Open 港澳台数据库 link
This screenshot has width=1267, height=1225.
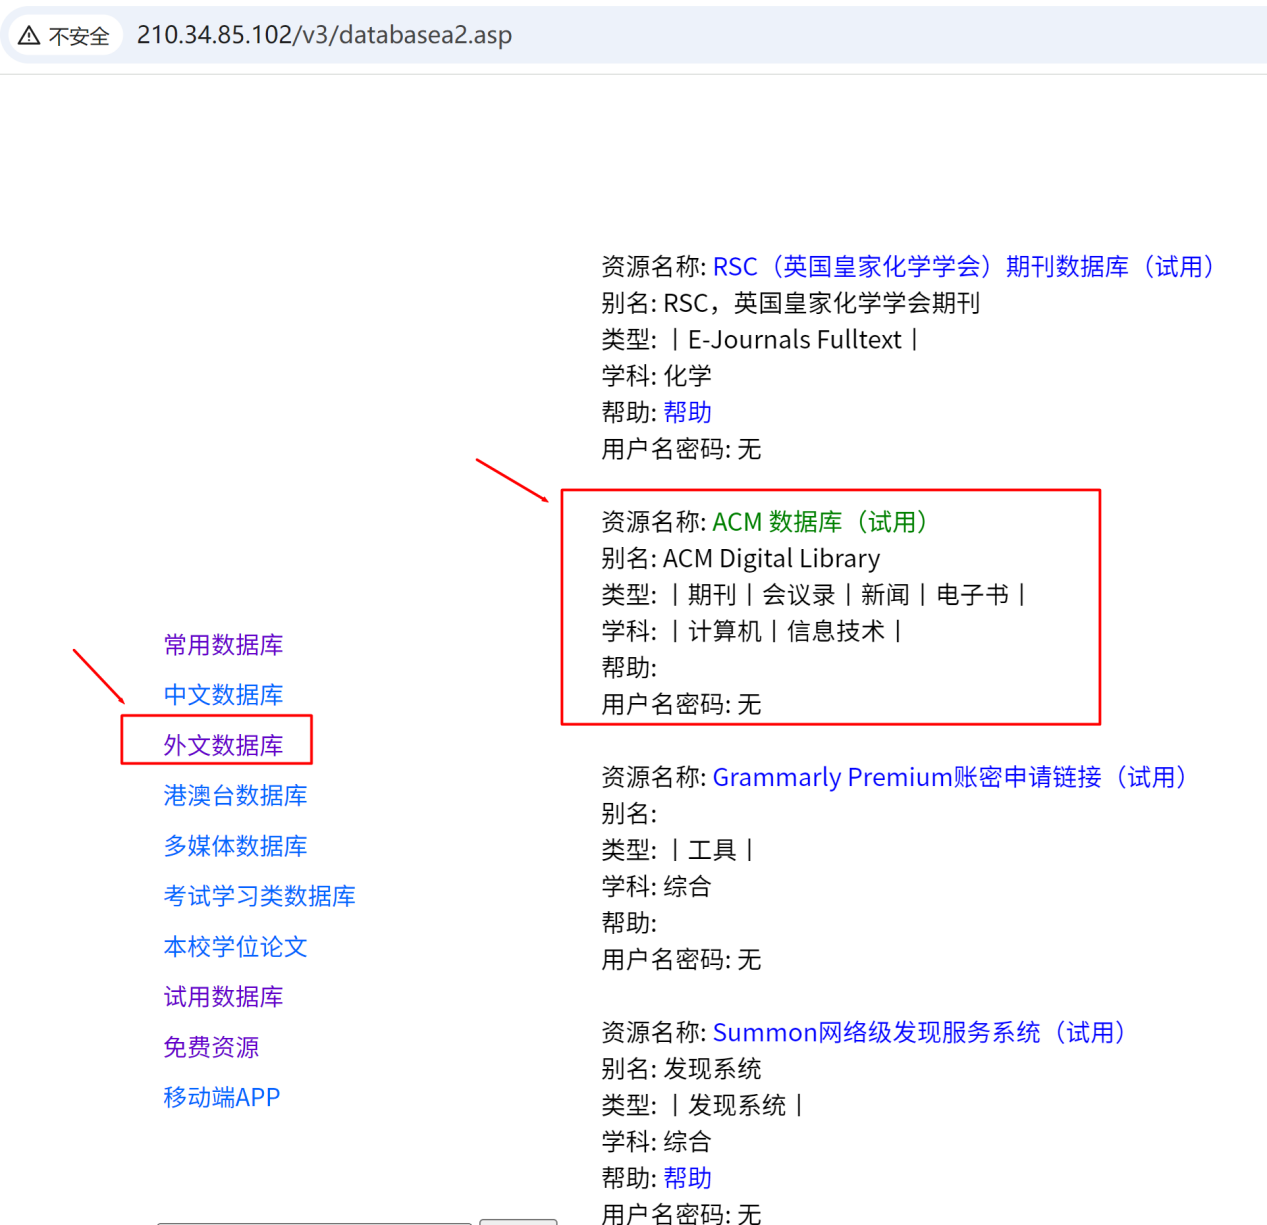(x=235, y=796)
